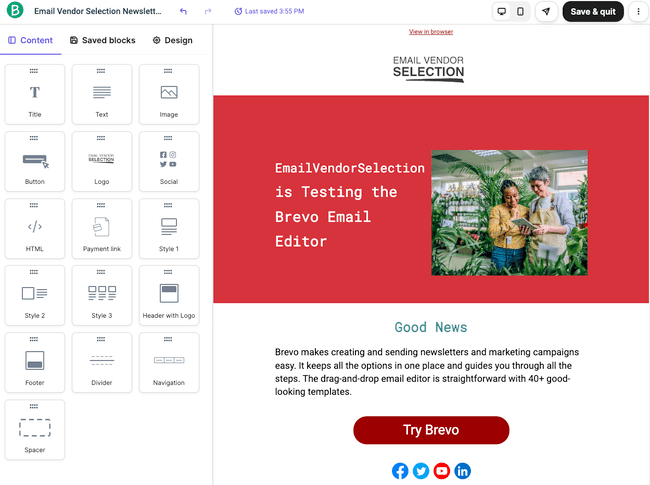
Task: Click the Brevo logo icon
Action: [x=14, y=12]
